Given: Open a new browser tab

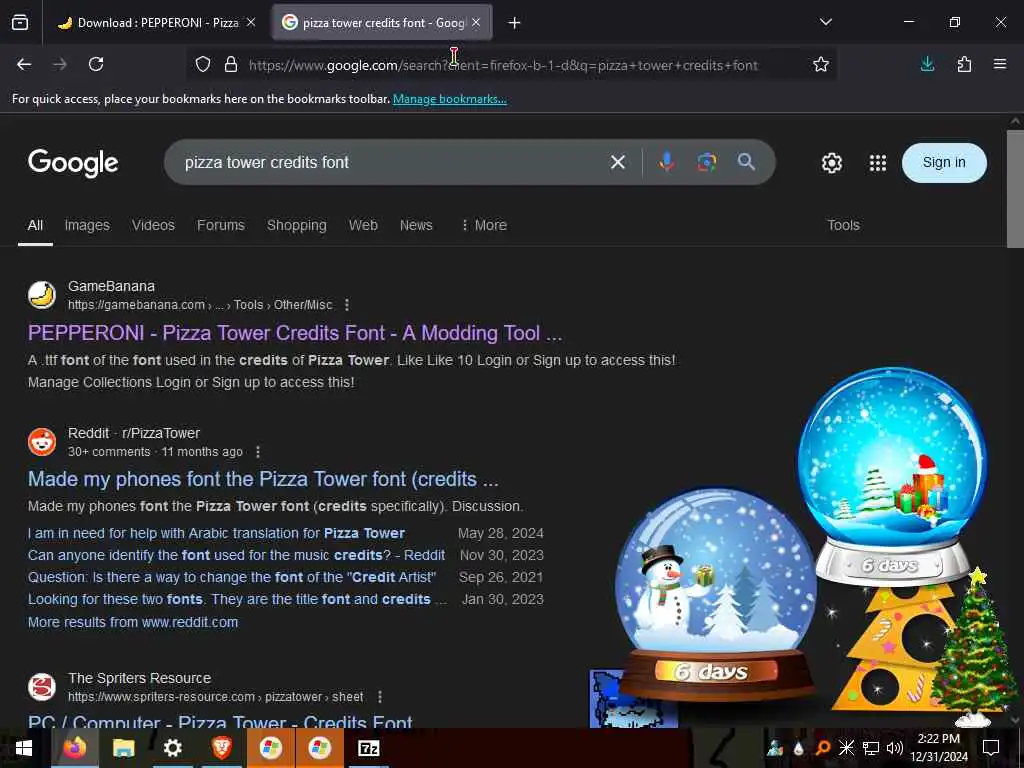Looking at the screenshot, I should [515, 23].
